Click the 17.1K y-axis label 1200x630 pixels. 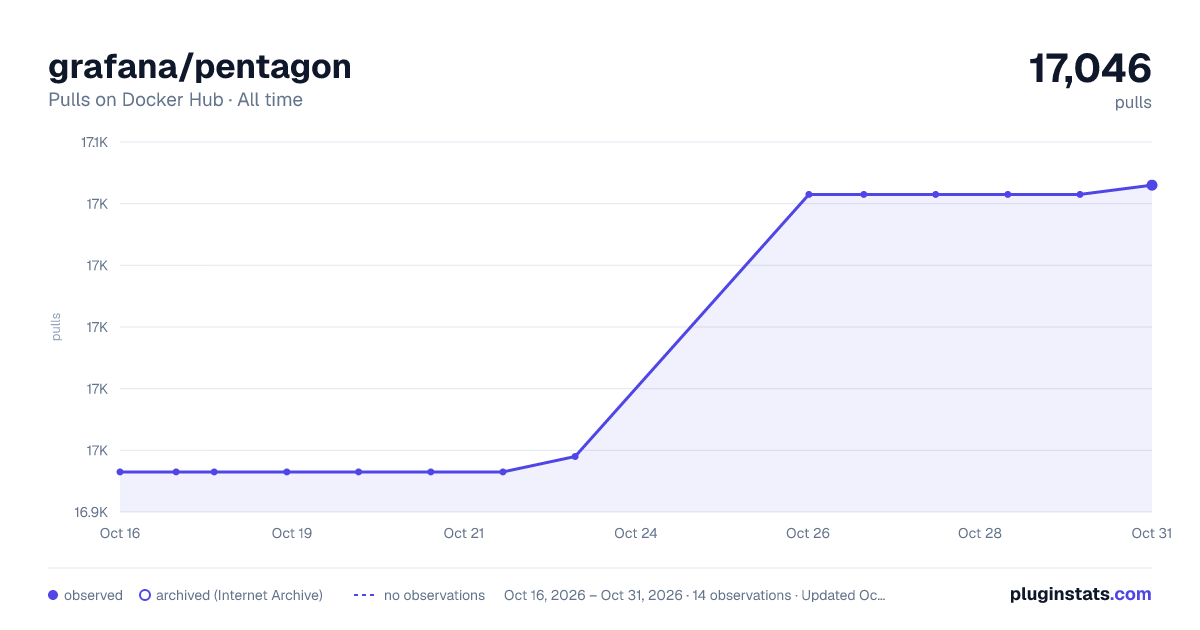[x=94, y=142]
